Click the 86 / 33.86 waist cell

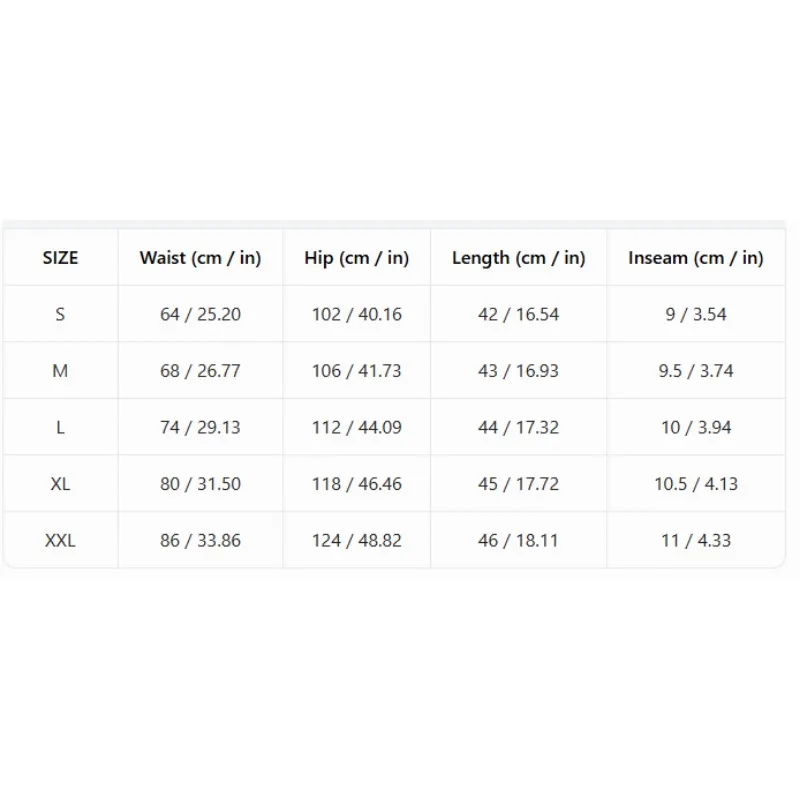click(x=201, y=540)
